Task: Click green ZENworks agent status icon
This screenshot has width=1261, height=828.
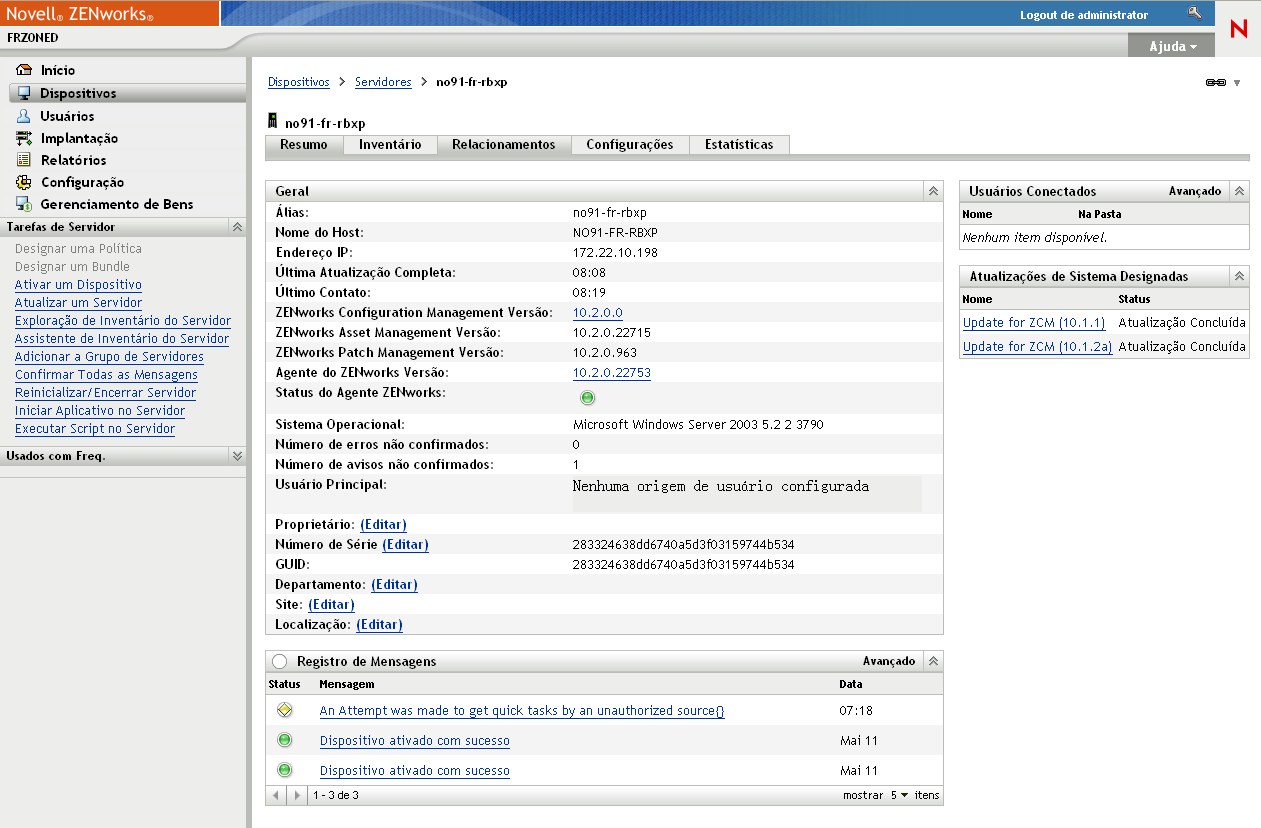Action: pyautogui.click(x=587, y=398)
